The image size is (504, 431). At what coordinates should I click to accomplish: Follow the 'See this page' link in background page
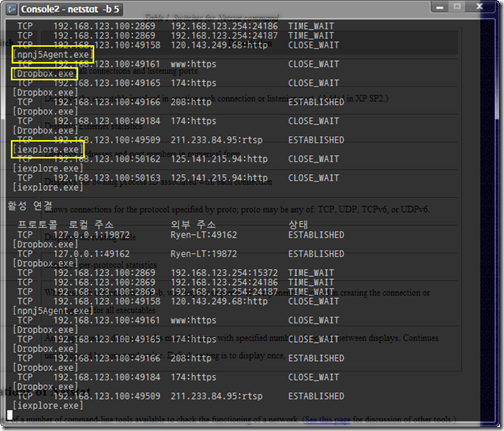(327, 419)
